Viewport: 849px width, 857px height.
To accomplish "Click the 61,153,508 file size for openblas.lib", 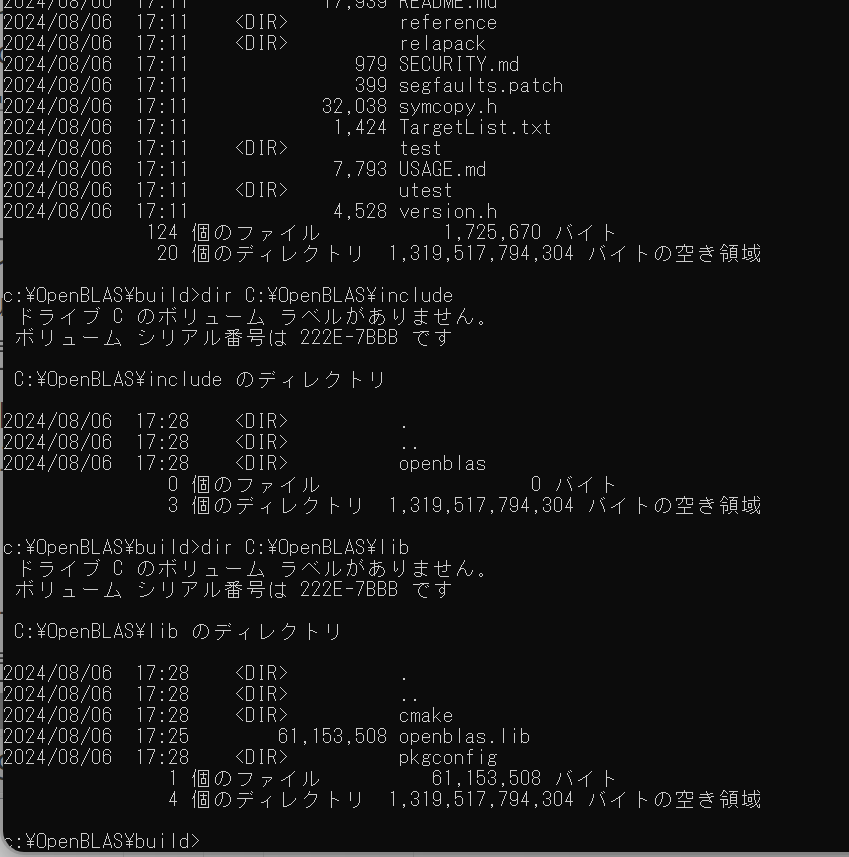I will (x=332, y=737).
